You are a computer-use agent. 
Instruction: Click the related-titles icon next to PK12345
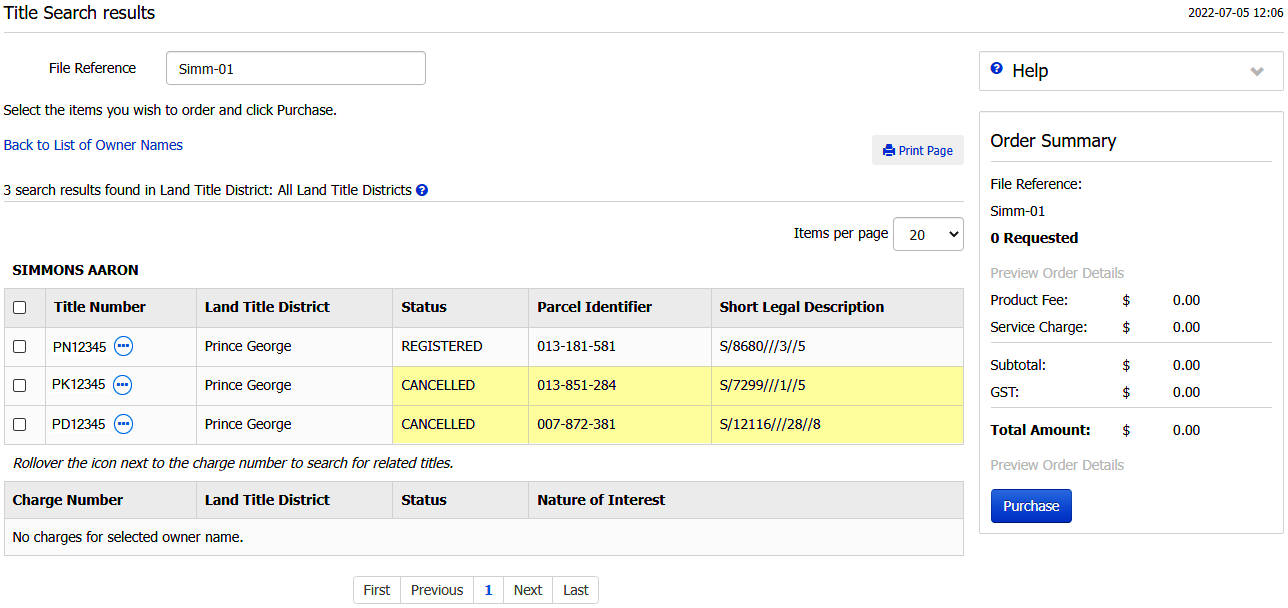122,385
